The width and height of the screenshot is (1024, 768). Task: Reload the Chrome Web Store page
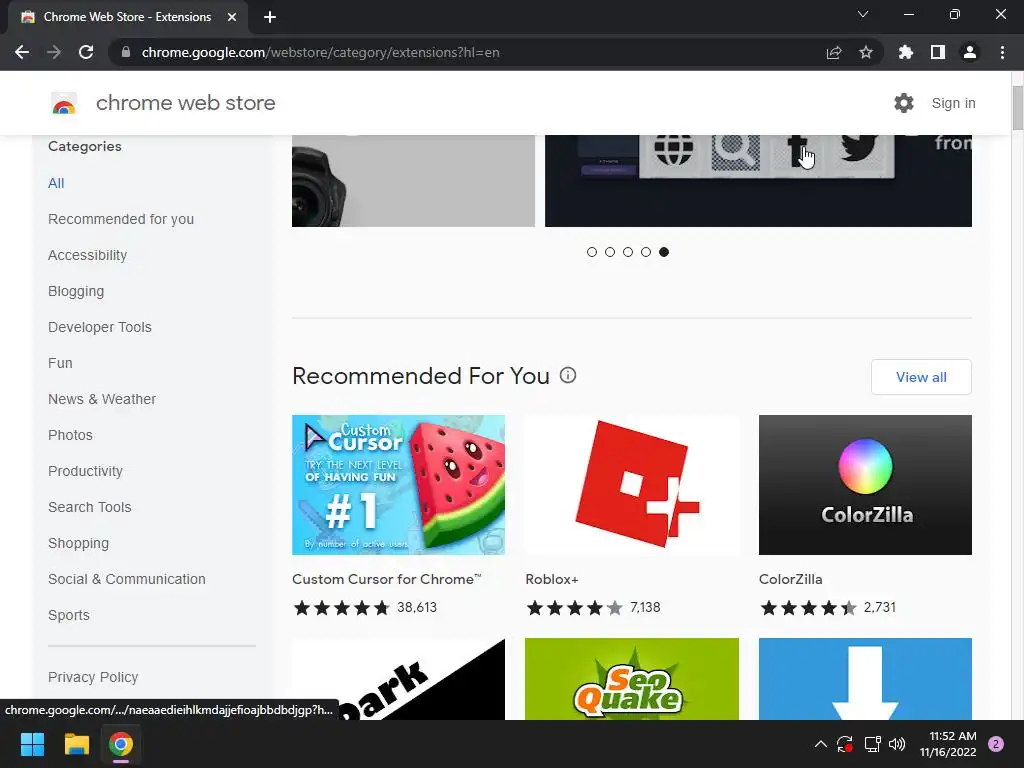tap(86, 52)
